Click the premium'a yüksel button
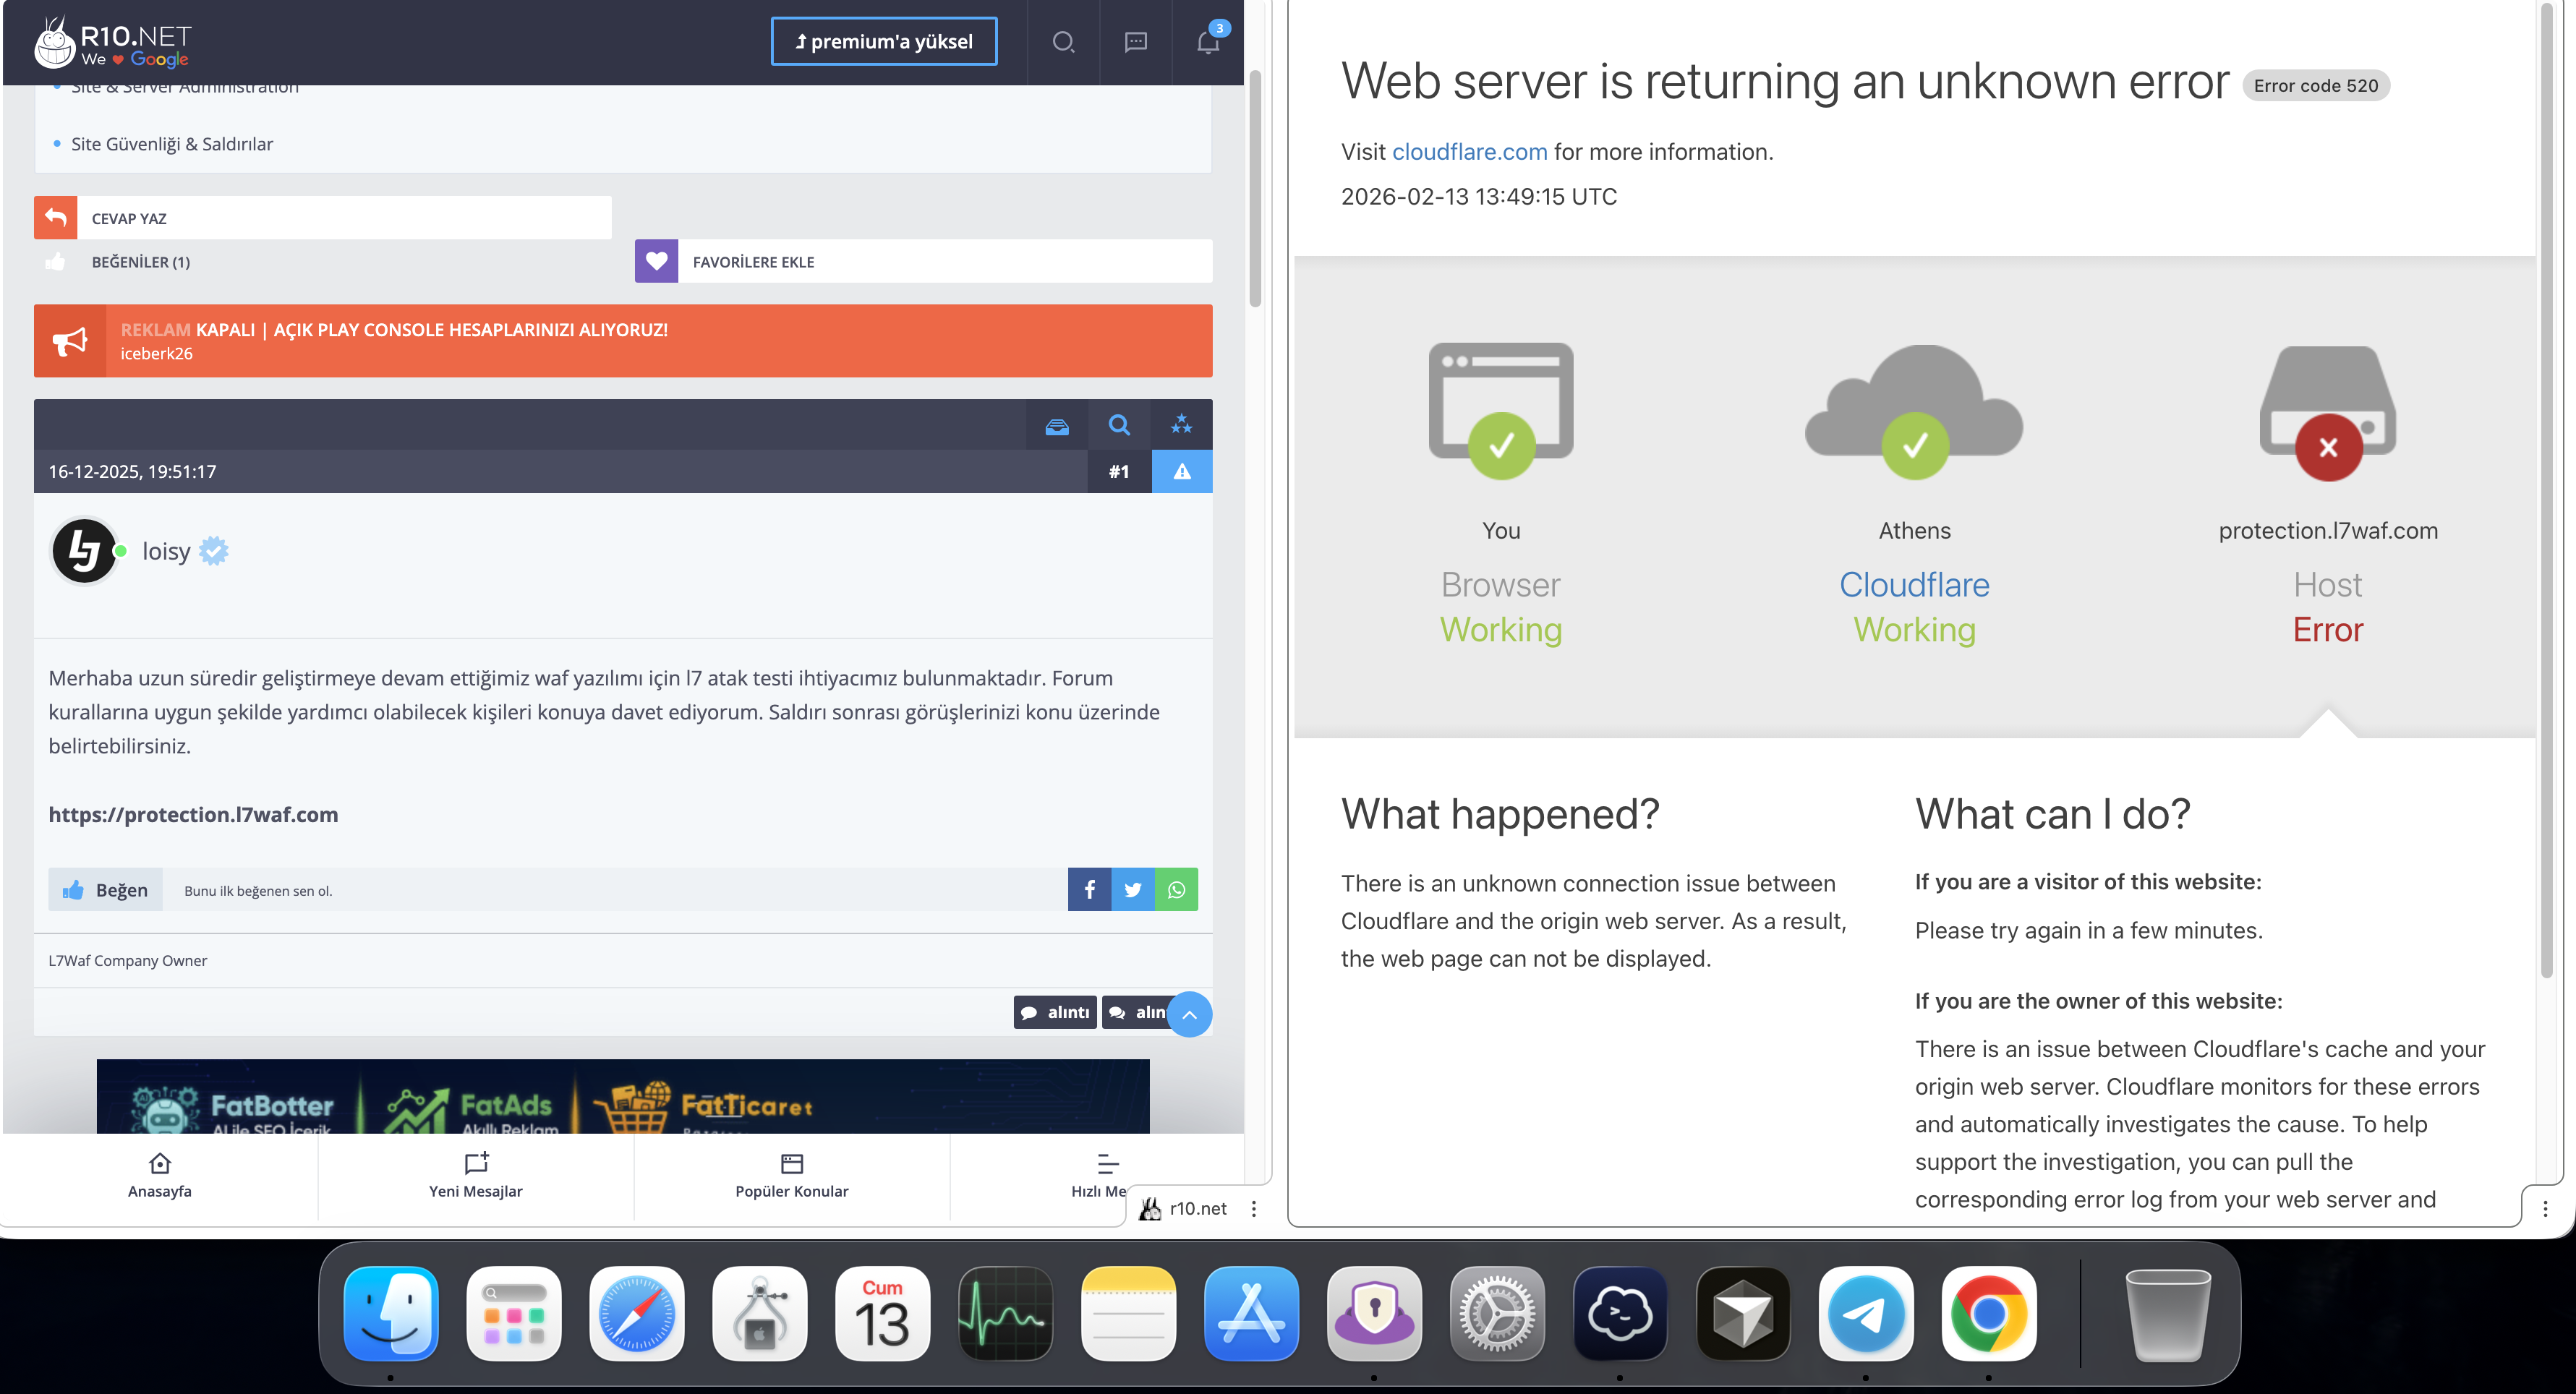This screenshot has width=2576, height=1394. pyautogui.click(x=884, y=42)
